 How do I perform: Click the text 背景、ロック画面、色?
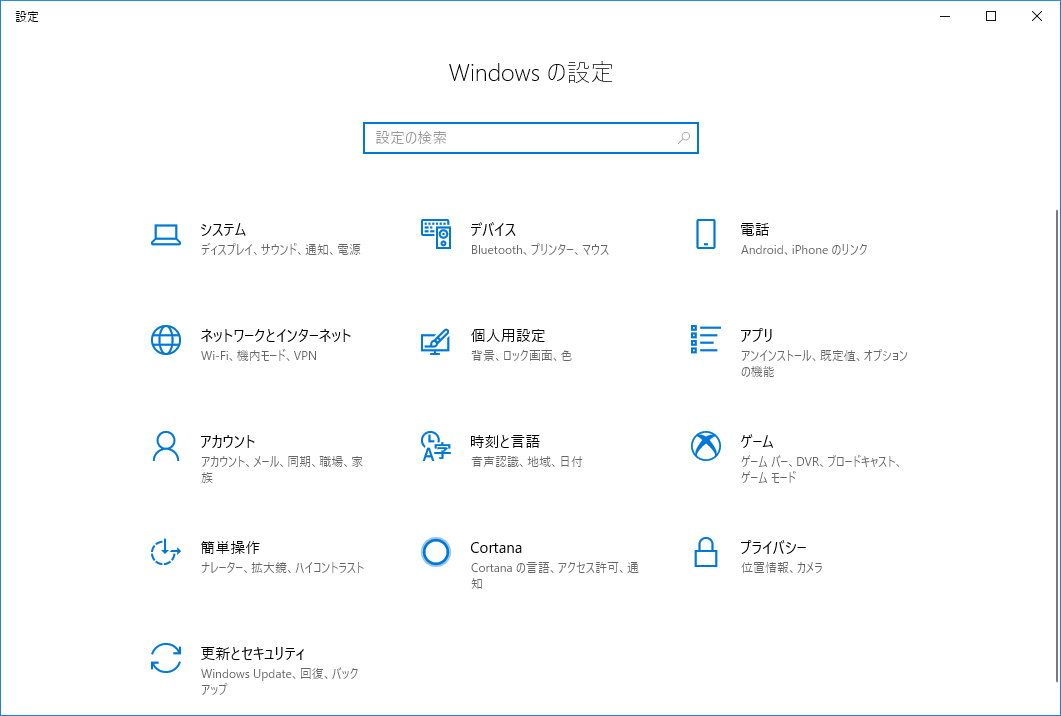[521, 356]
